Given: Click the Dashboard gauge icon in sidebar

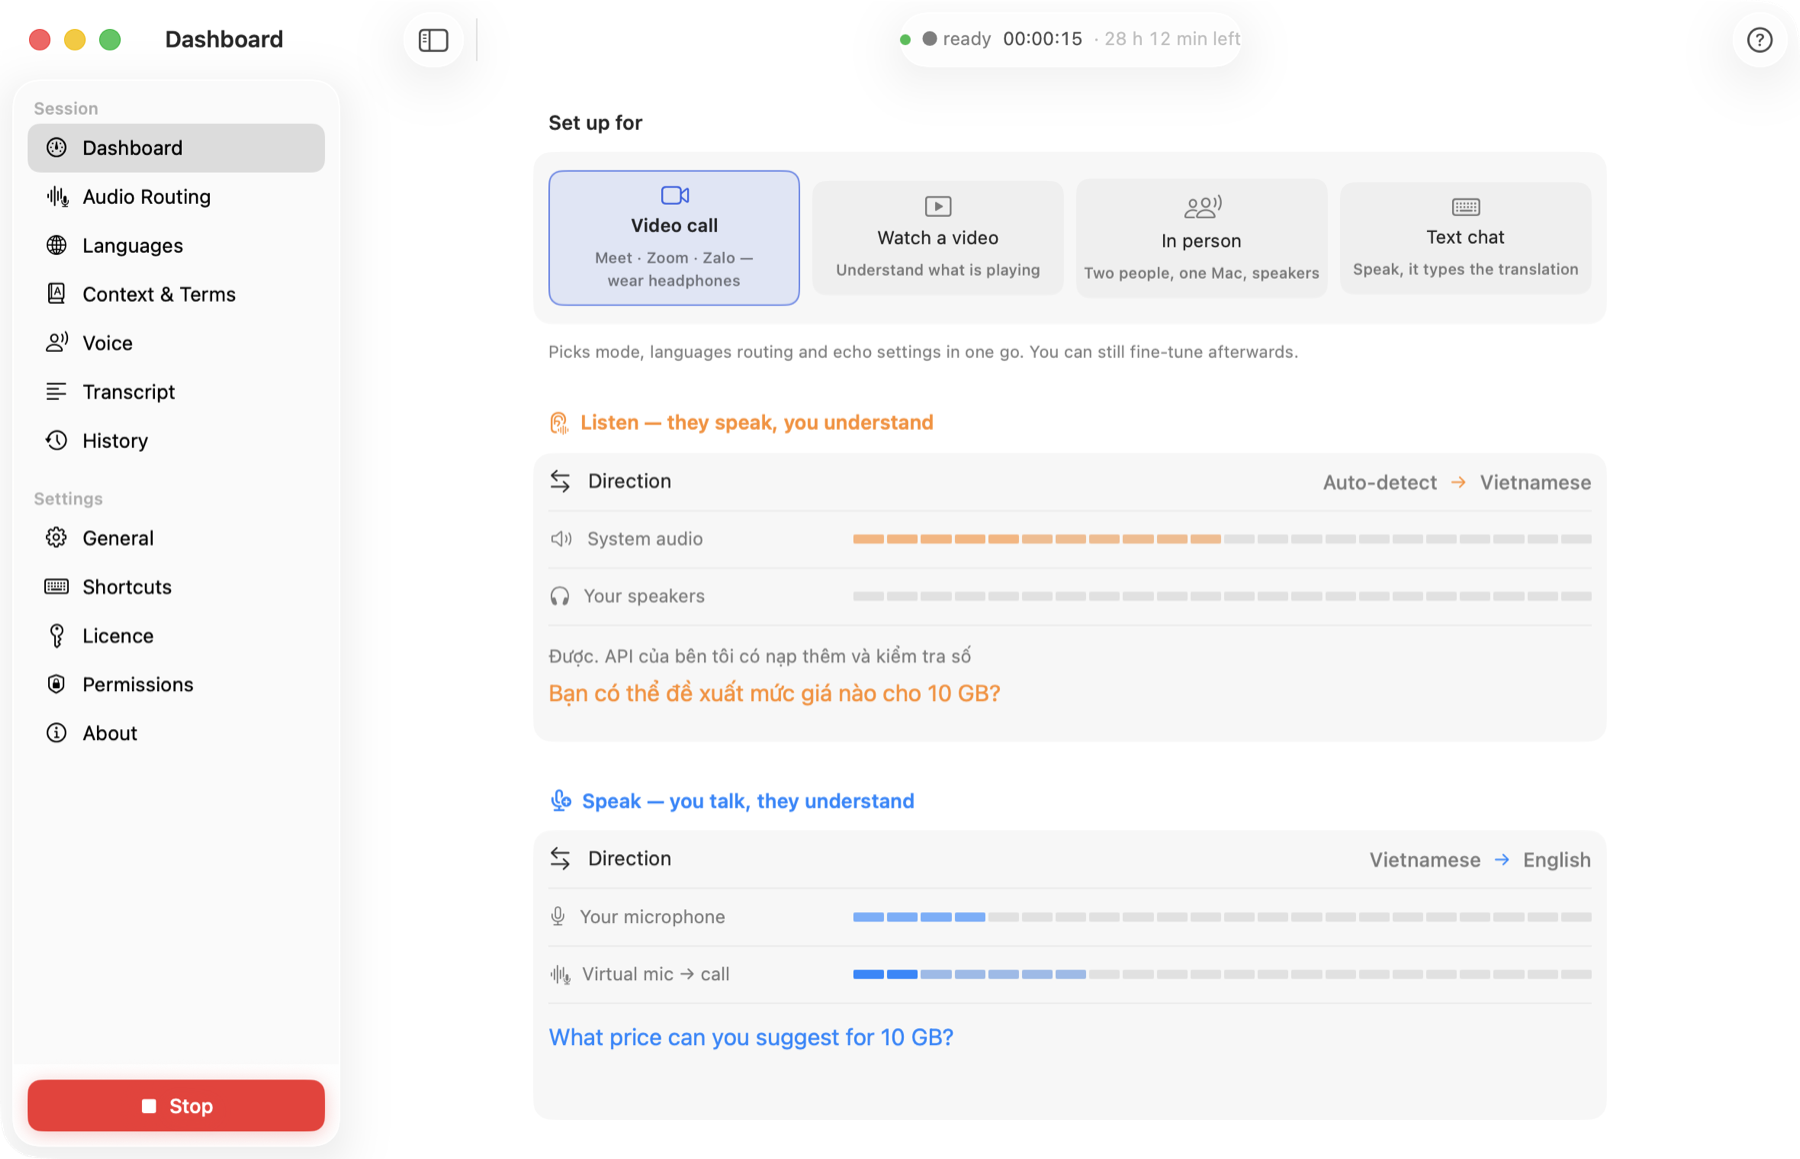Looking at the screenshot, I should (x=57, y=148).
